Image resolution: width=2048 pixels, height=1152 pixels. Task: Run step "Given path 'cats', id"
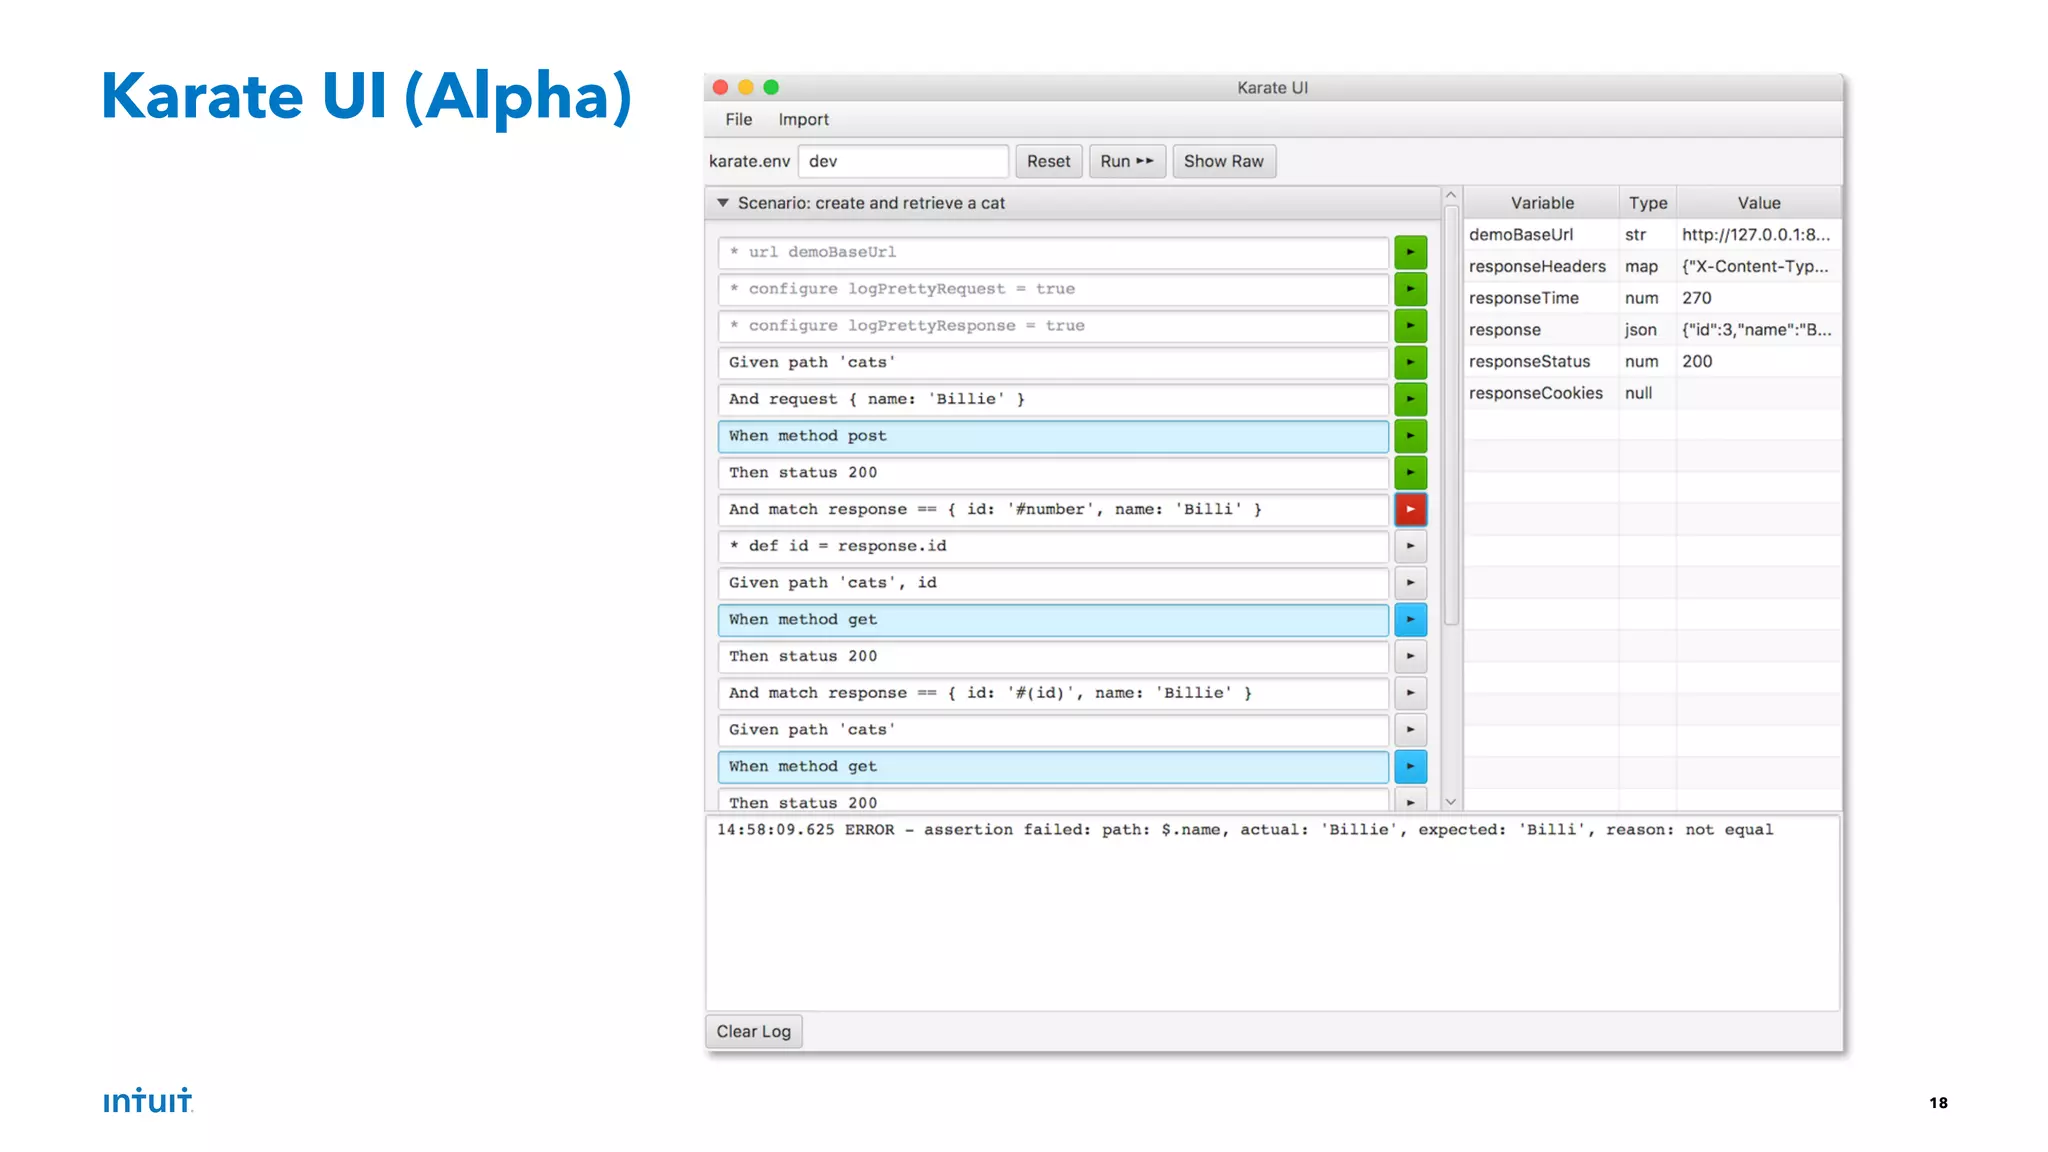[1410, 583]
